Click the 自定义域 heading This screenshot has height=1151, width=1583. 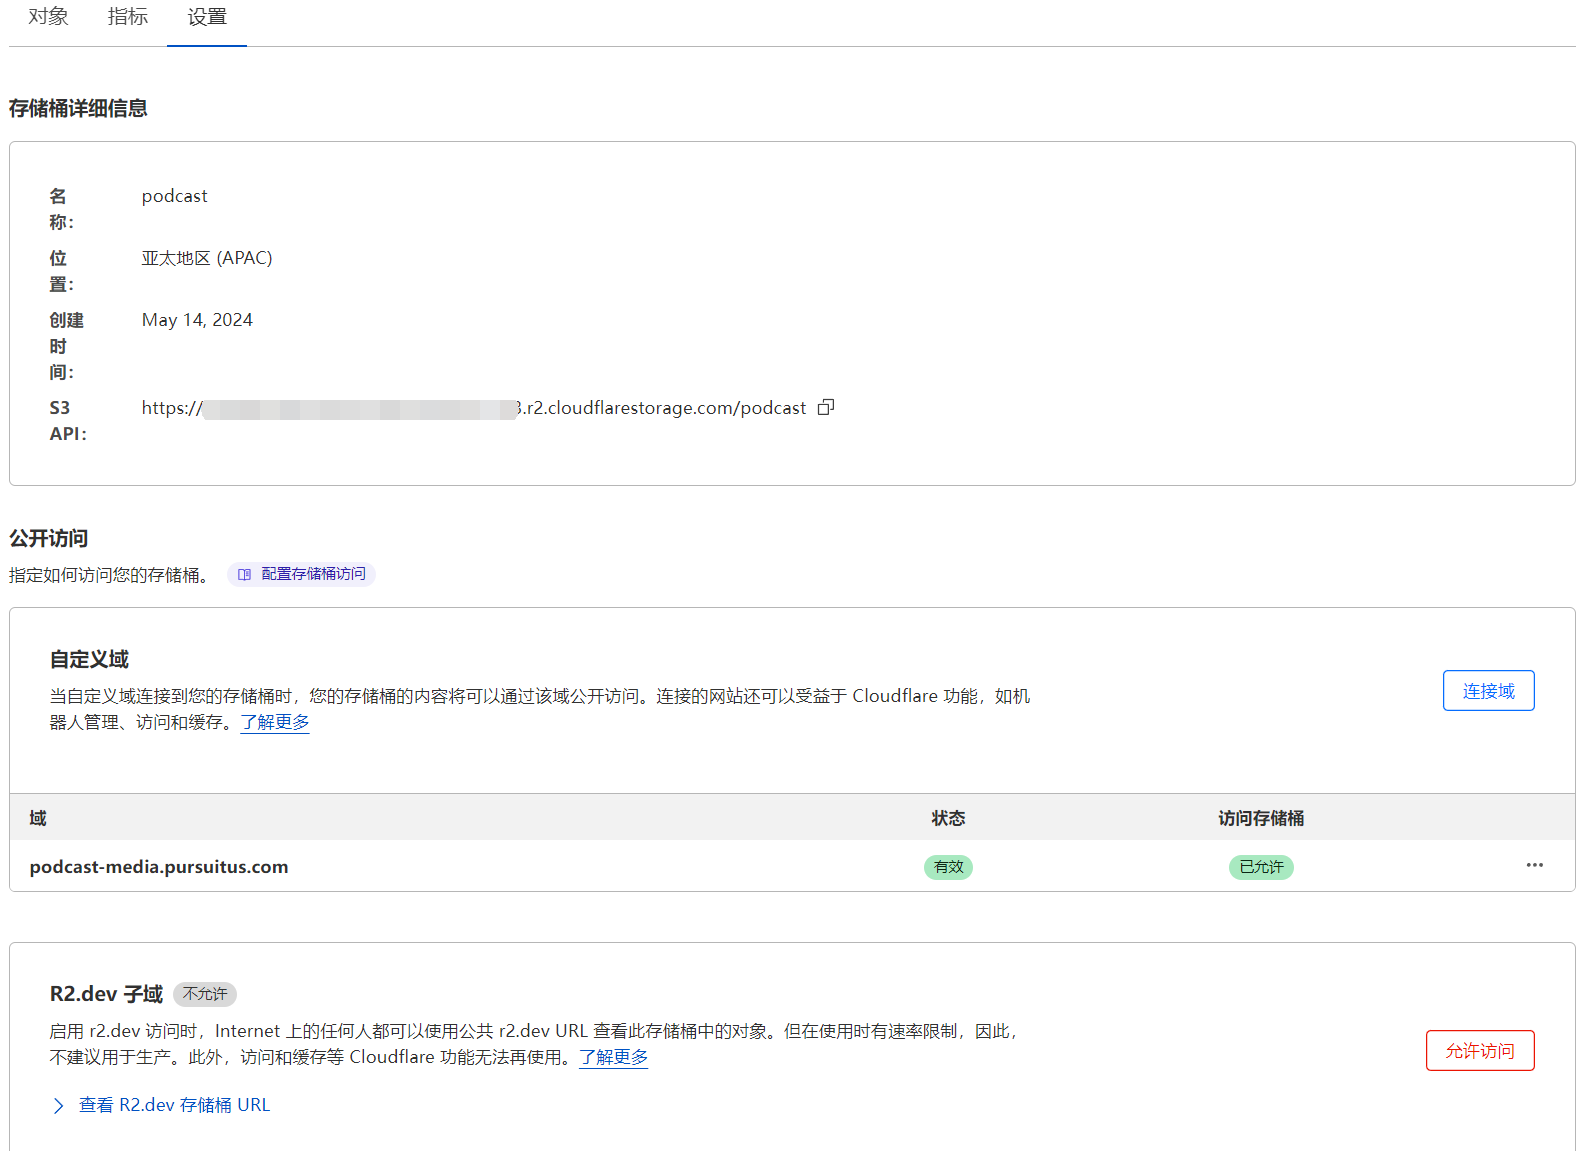pos(89,659)
